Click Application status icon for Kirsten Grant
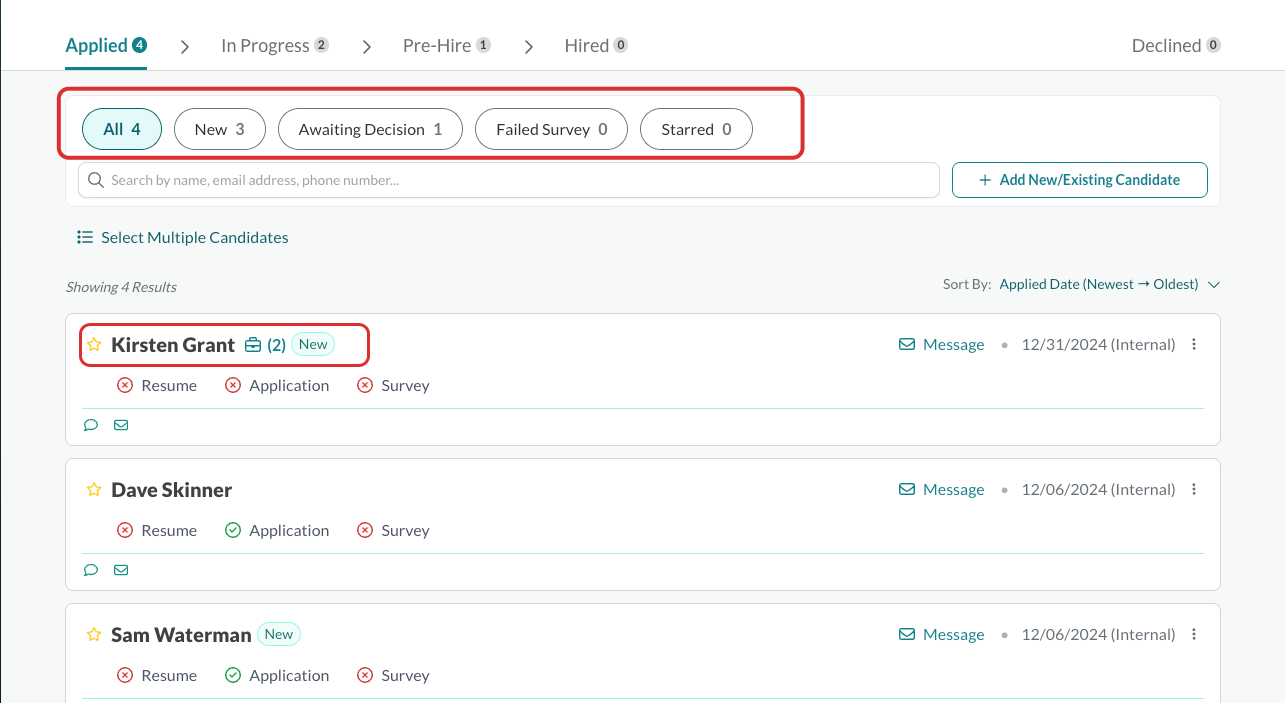The width and height of the screenshot is (1285, 703). pos(233,386)
